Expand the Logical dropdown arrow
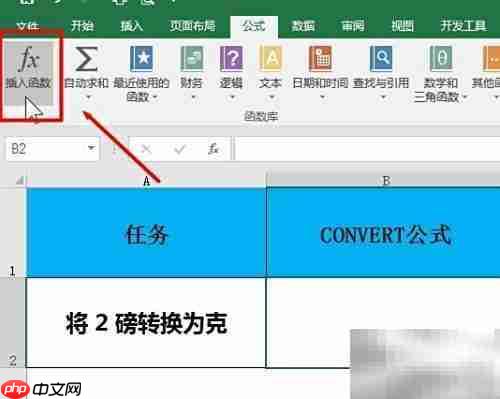The height and width of the screenshot is (399, 500). click(x=232, y=97)
